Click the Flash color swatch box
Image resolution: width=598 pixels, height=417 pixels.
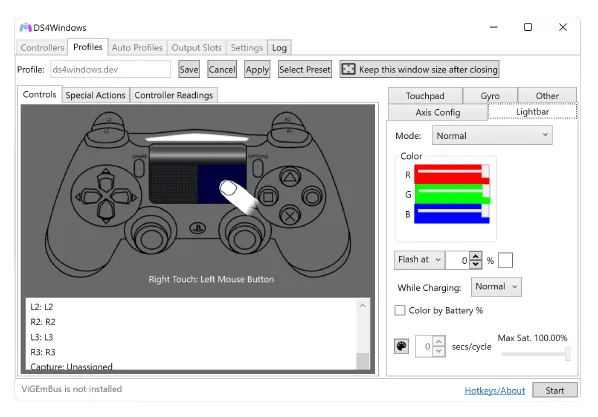click(x=505, y=260)
